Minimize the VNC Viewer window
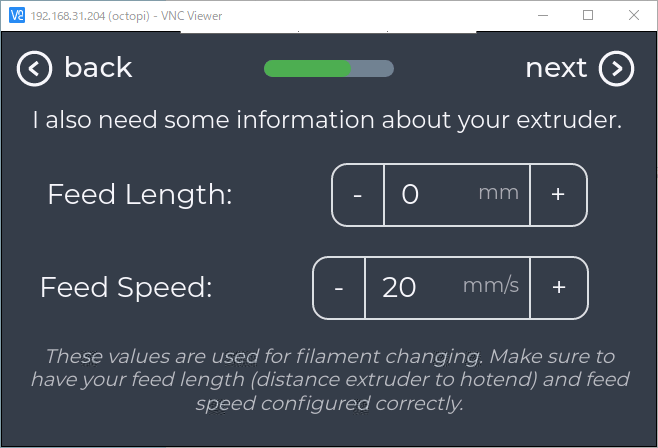This screenshot has width=658, height=448. click(x=543, y=16)
